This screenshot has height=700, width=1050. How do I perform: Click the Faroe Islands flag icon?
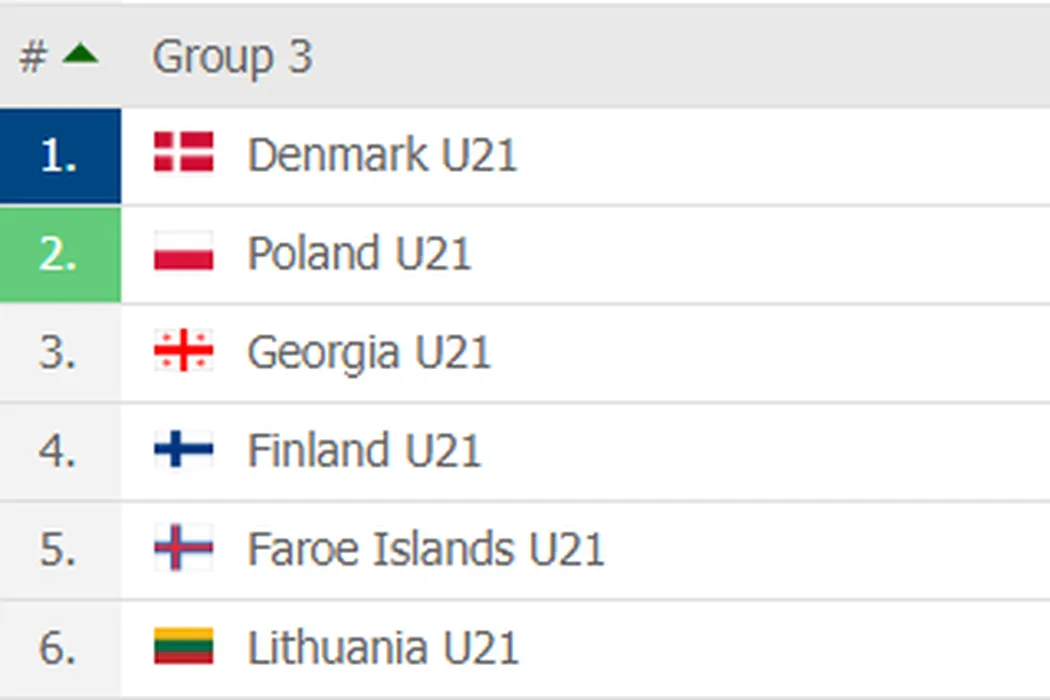tap(184, 548)
